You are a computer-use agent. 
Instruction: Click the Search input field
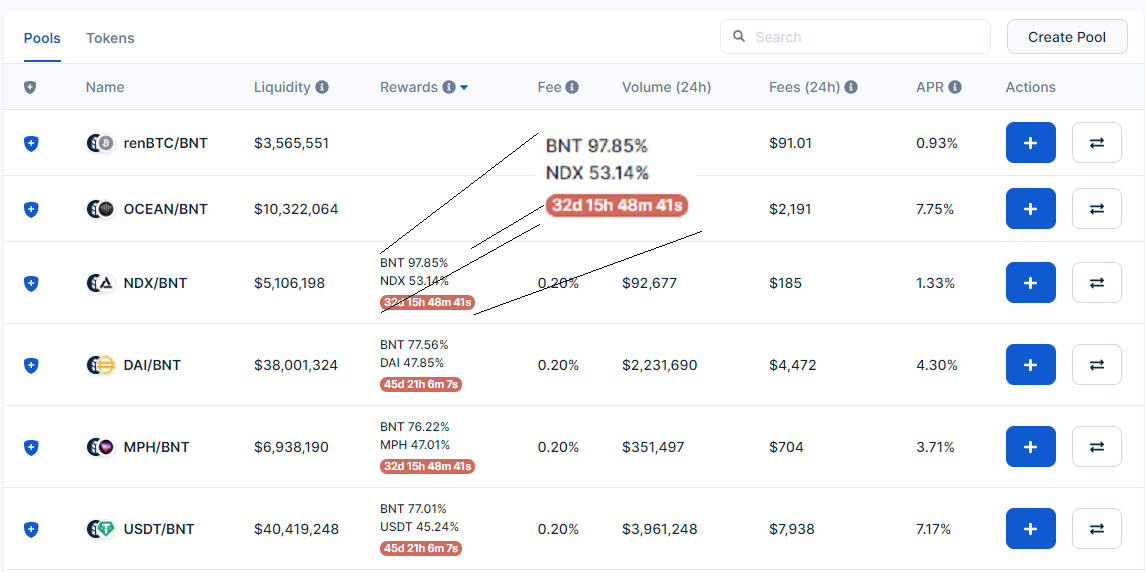[x=855, y=37]
